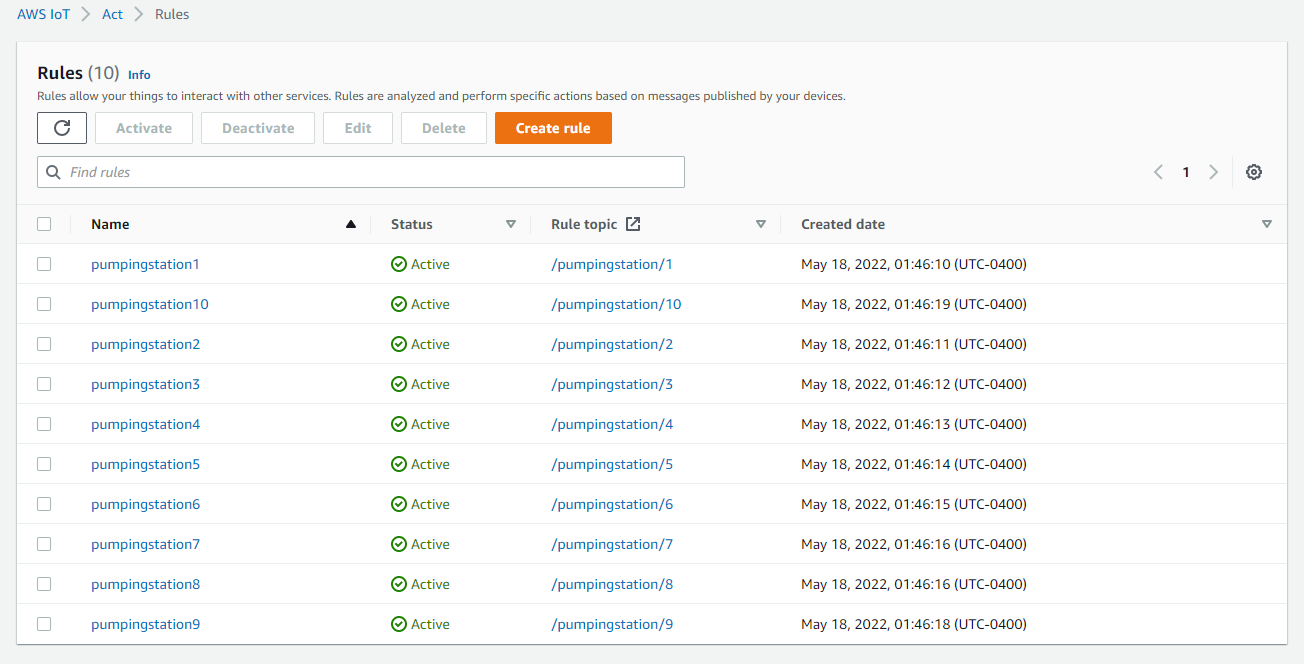
Task: Open topic link /pumpingstation/7
Action: point(612,544)
